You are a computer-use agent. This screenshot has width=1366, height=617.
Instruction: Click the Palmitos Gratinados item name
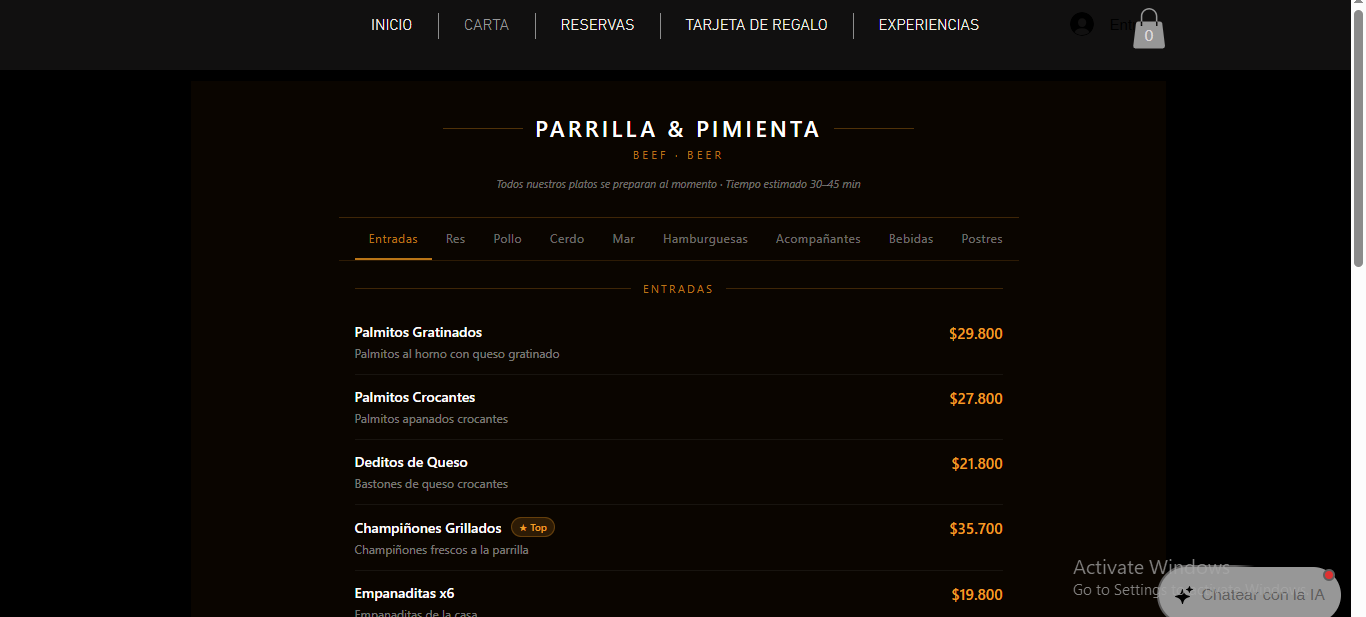tap(418, 332)
